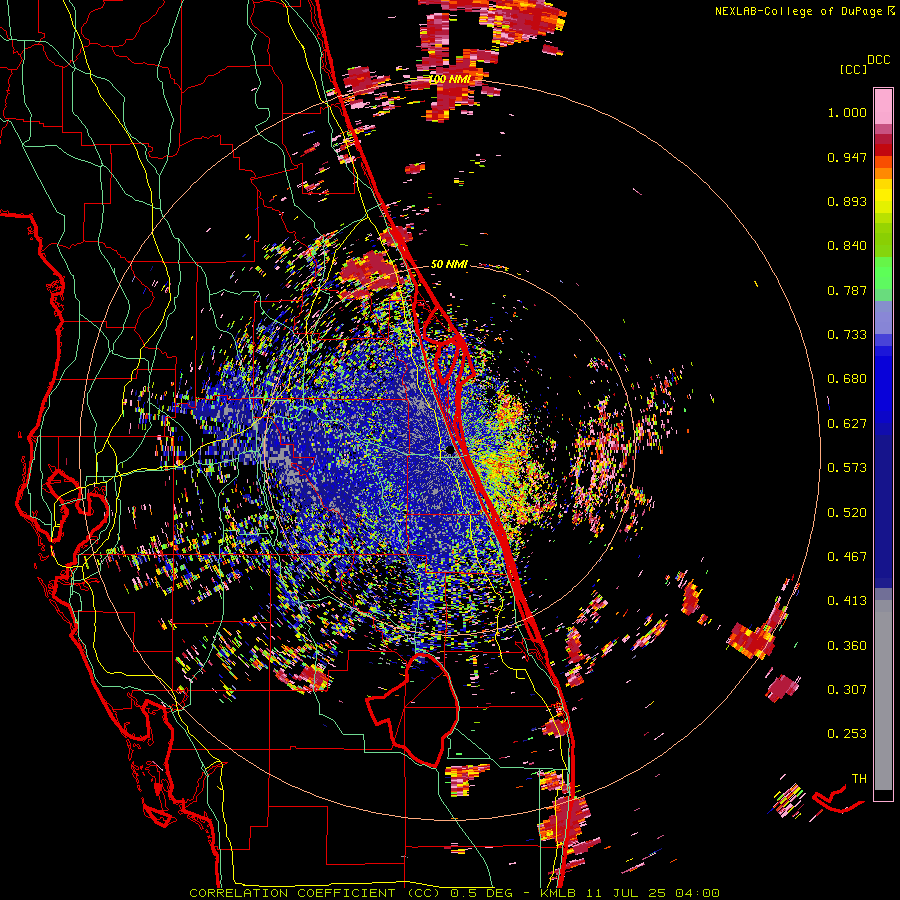Select the 0.840 scale value
This screenshot has height=900, width=900.
847,246
